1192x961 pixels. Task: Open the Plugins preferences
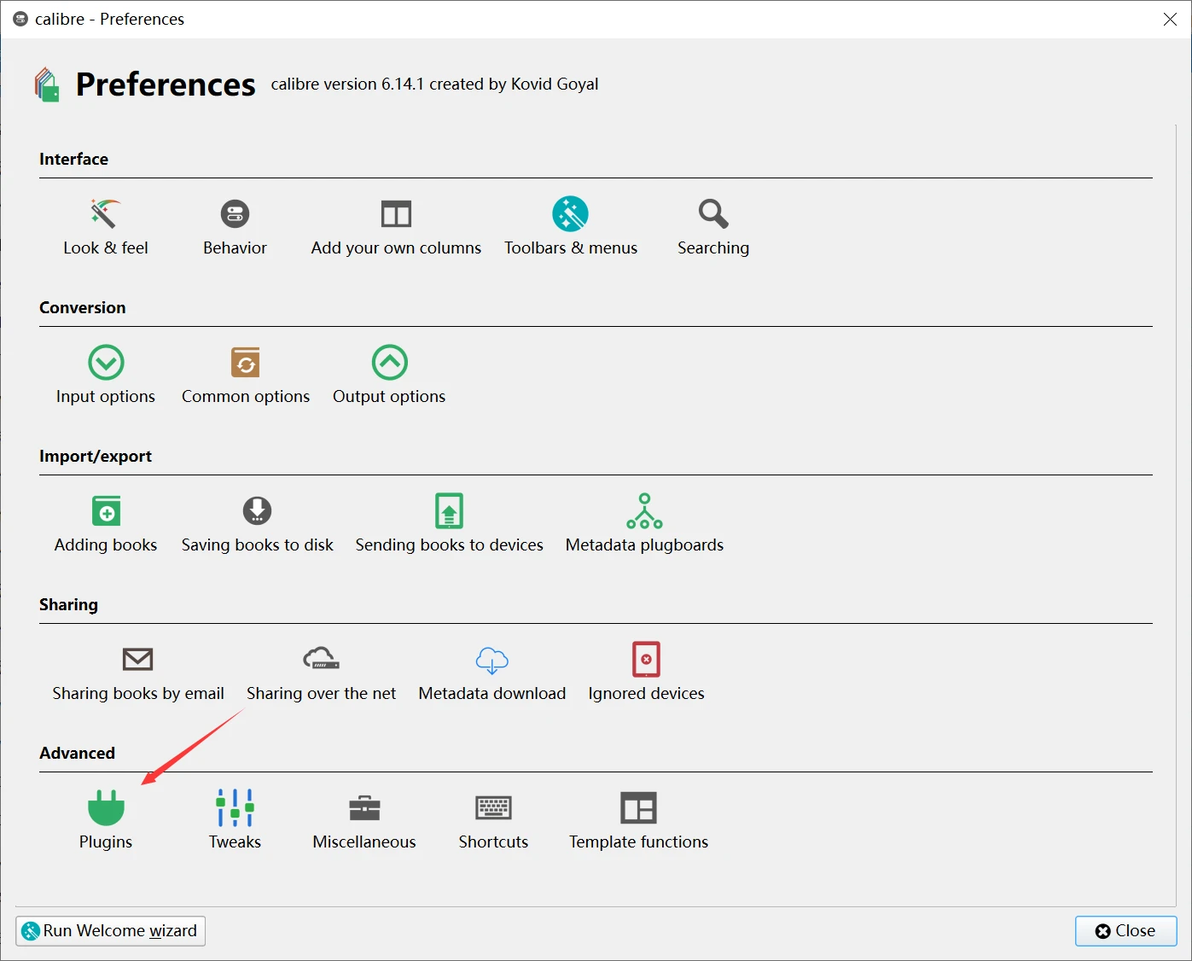[x=106, y=820]
